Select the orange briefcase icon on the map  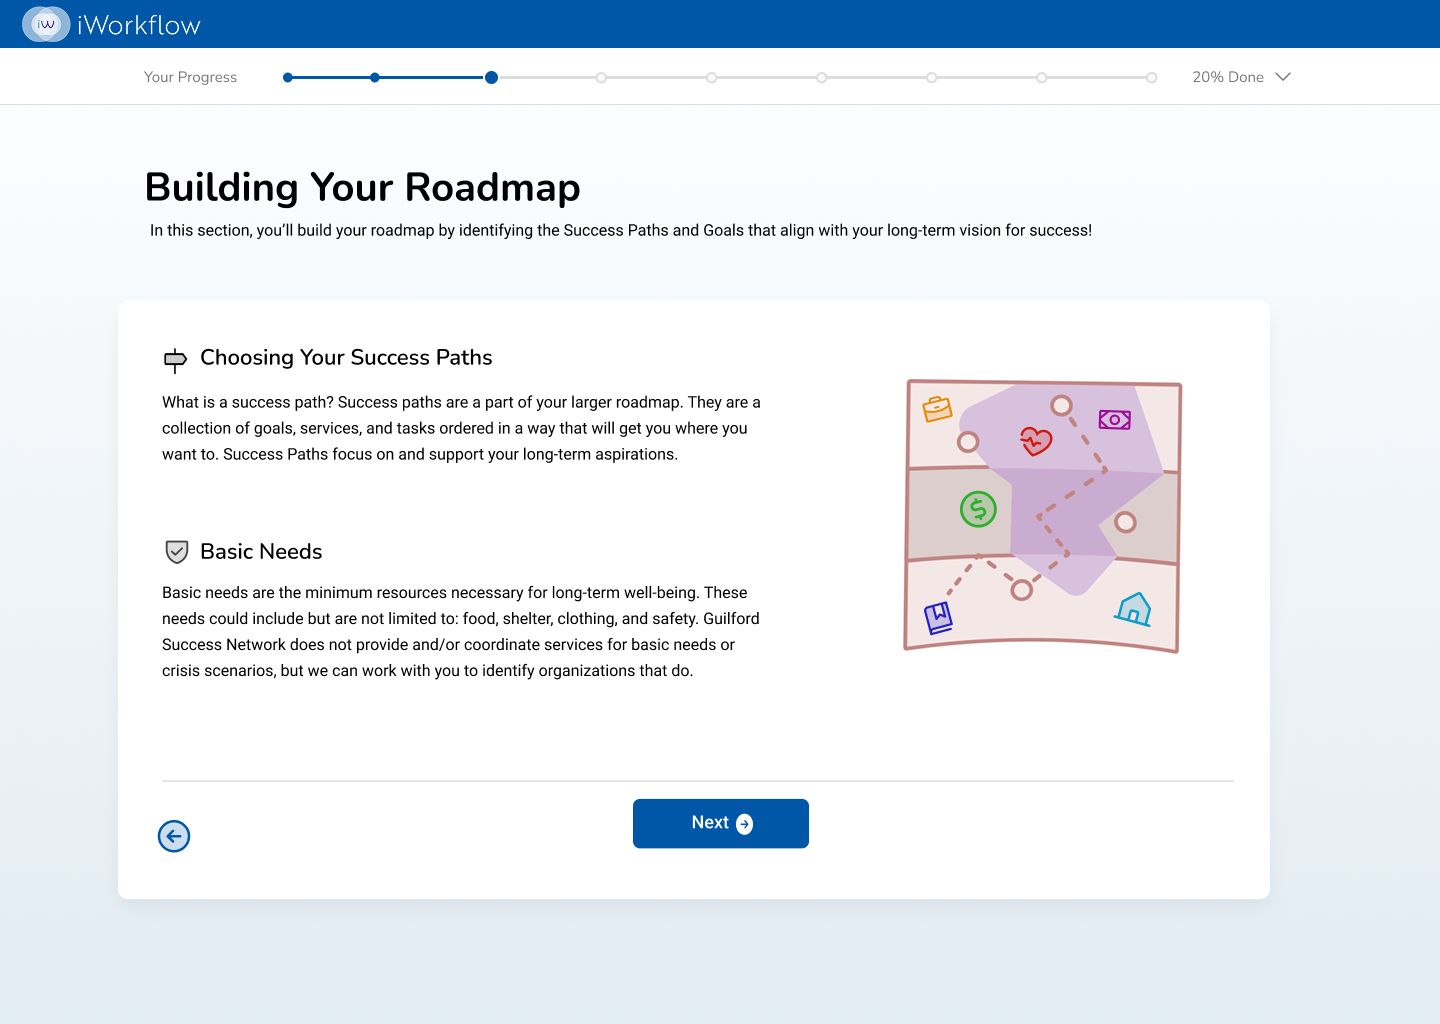click(x=937, y=409)
